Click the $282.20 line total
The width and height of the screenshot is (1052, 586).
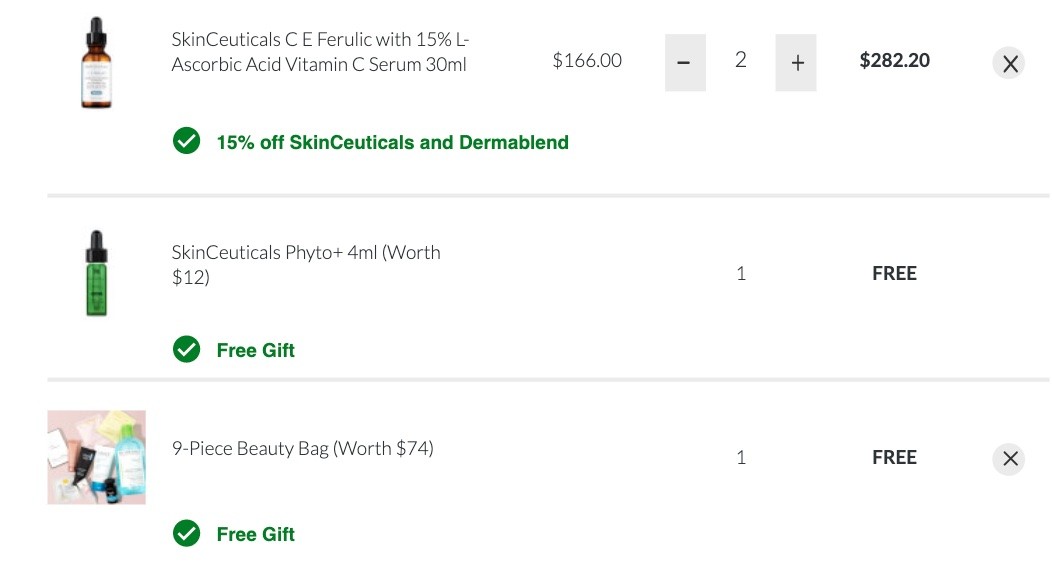point(894,61)
